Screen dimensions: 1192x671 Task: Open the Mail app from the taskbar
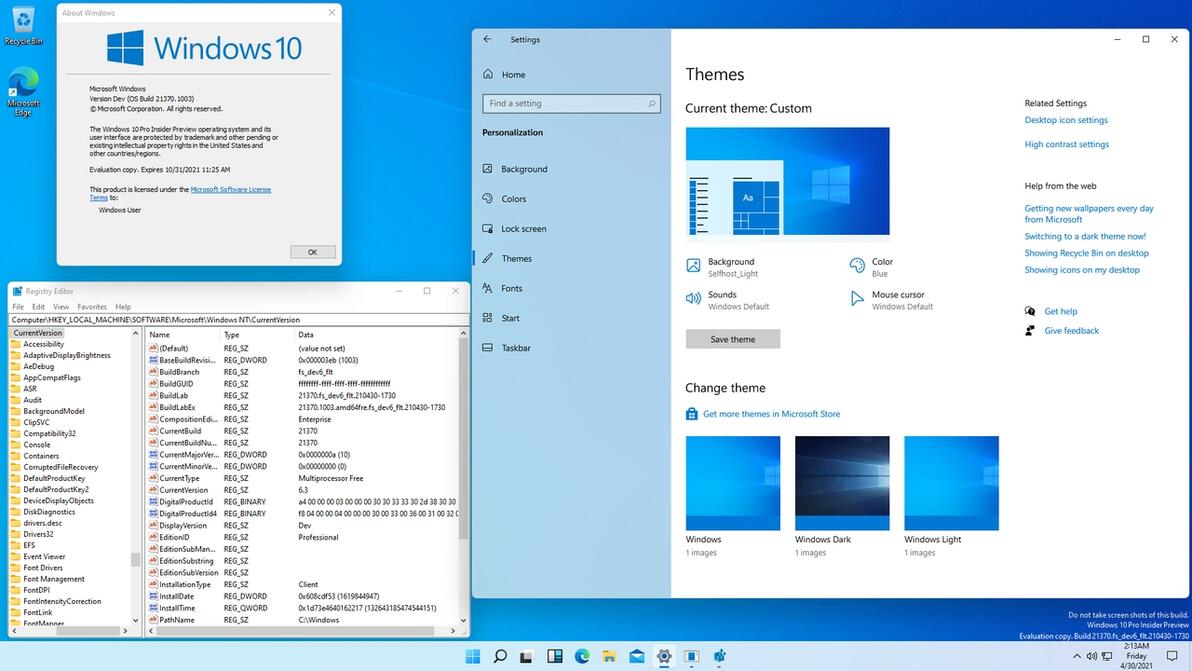point(637,657)
